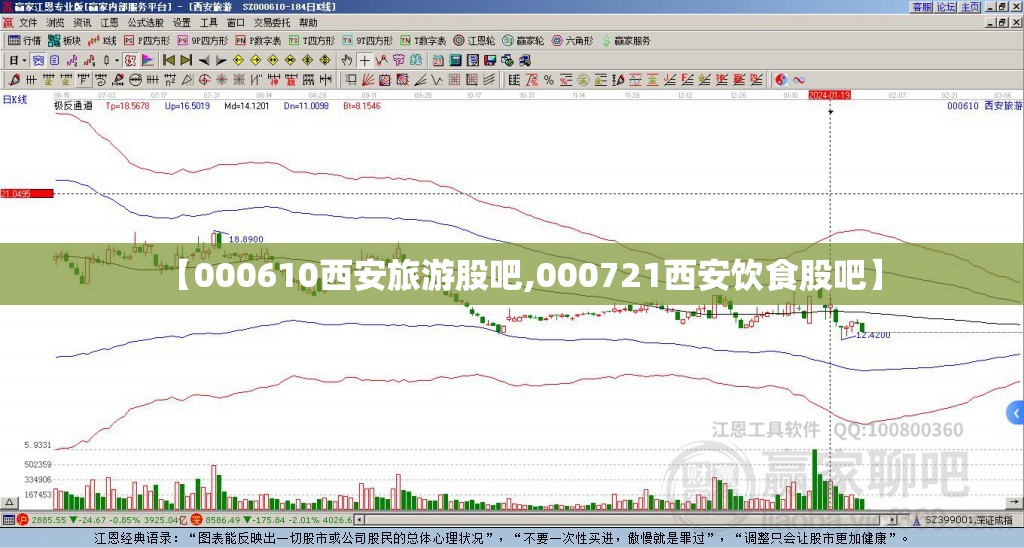This screenshot has height=548, width=1024.
Task: Open the 六角形 hexagon tool
Action: coord(573,40)
